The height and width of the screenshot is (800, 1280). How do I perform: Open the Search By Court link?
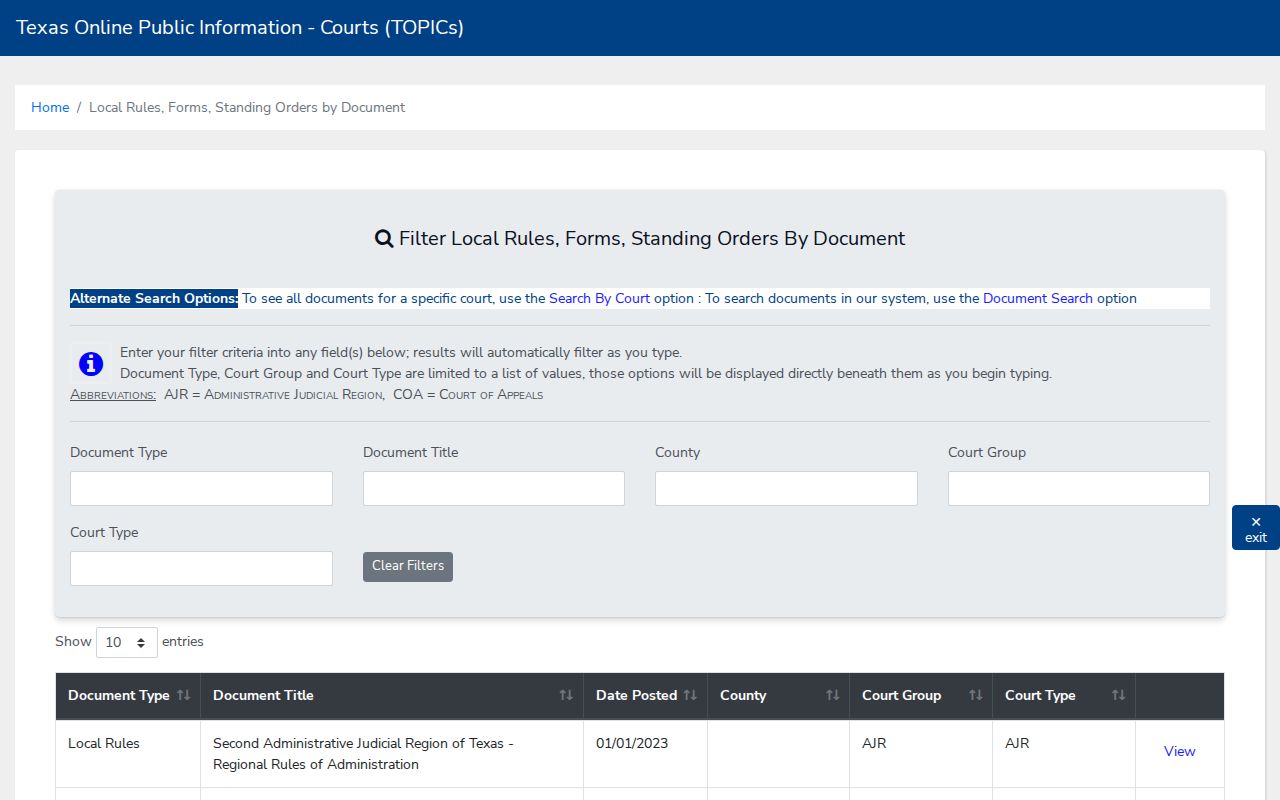click(x=599, y=298)
